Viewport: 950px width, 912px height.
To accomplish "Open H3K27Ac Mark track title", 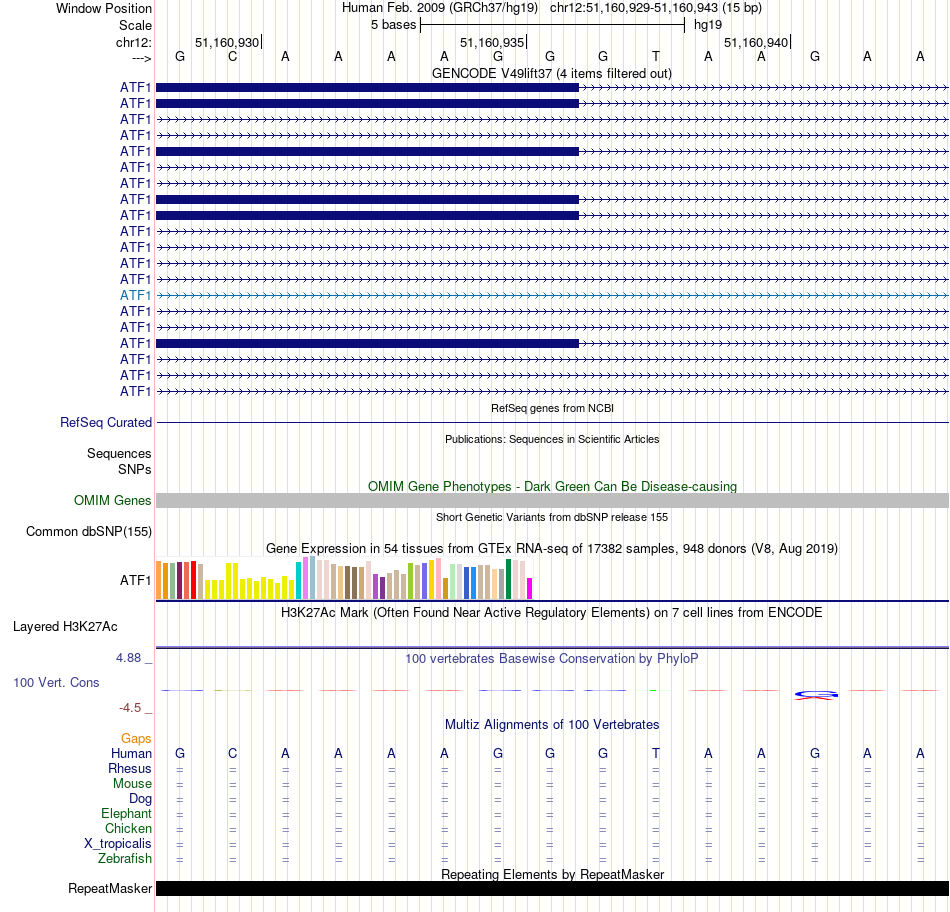I will [552, 613].
